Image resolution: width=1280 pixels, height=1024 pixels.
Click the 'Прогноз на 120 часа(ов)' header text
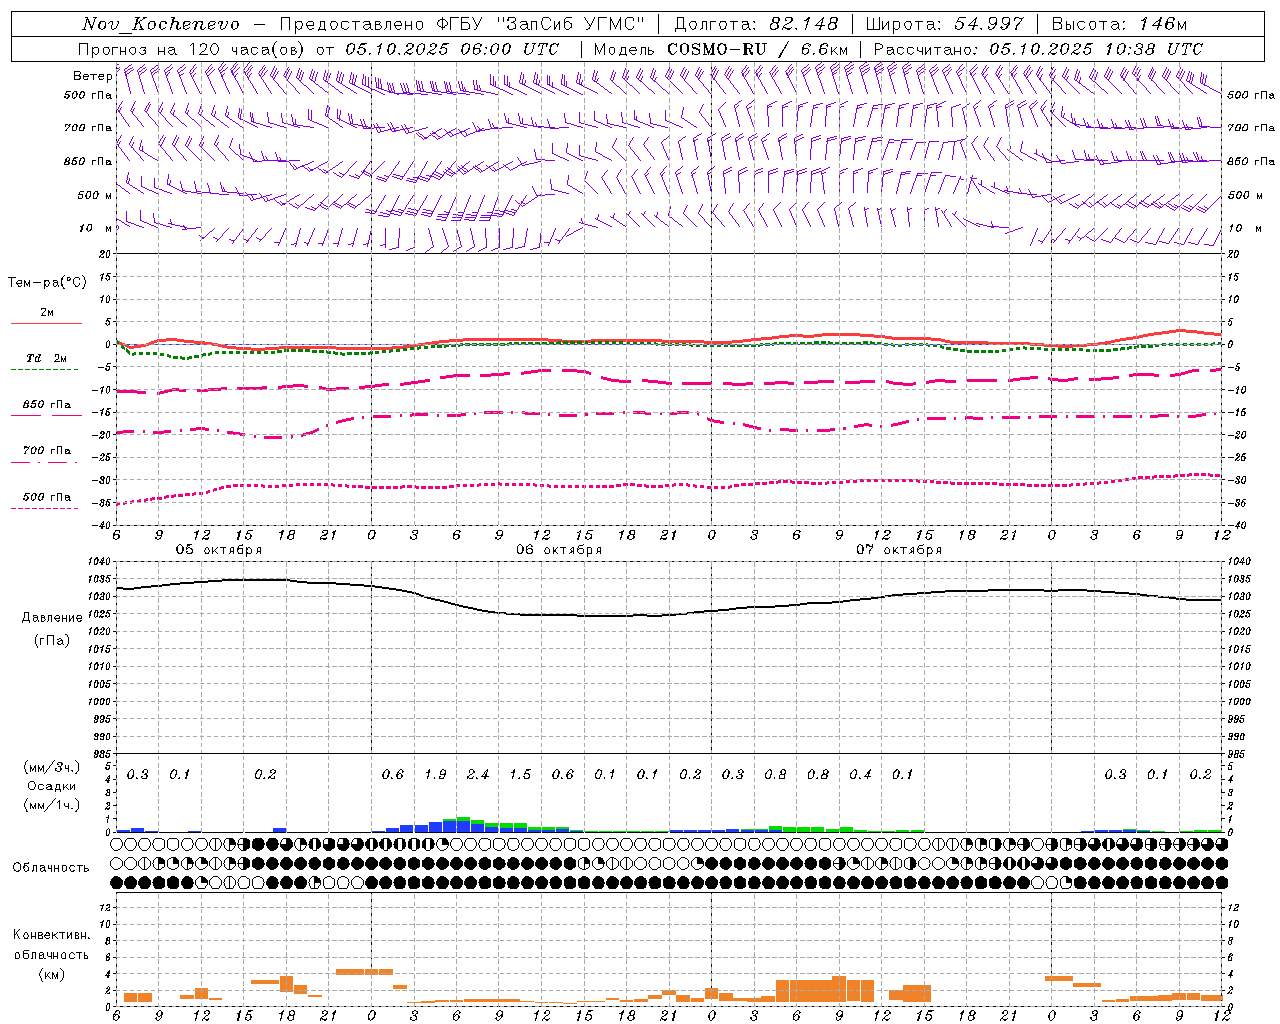tap(192, 49)
